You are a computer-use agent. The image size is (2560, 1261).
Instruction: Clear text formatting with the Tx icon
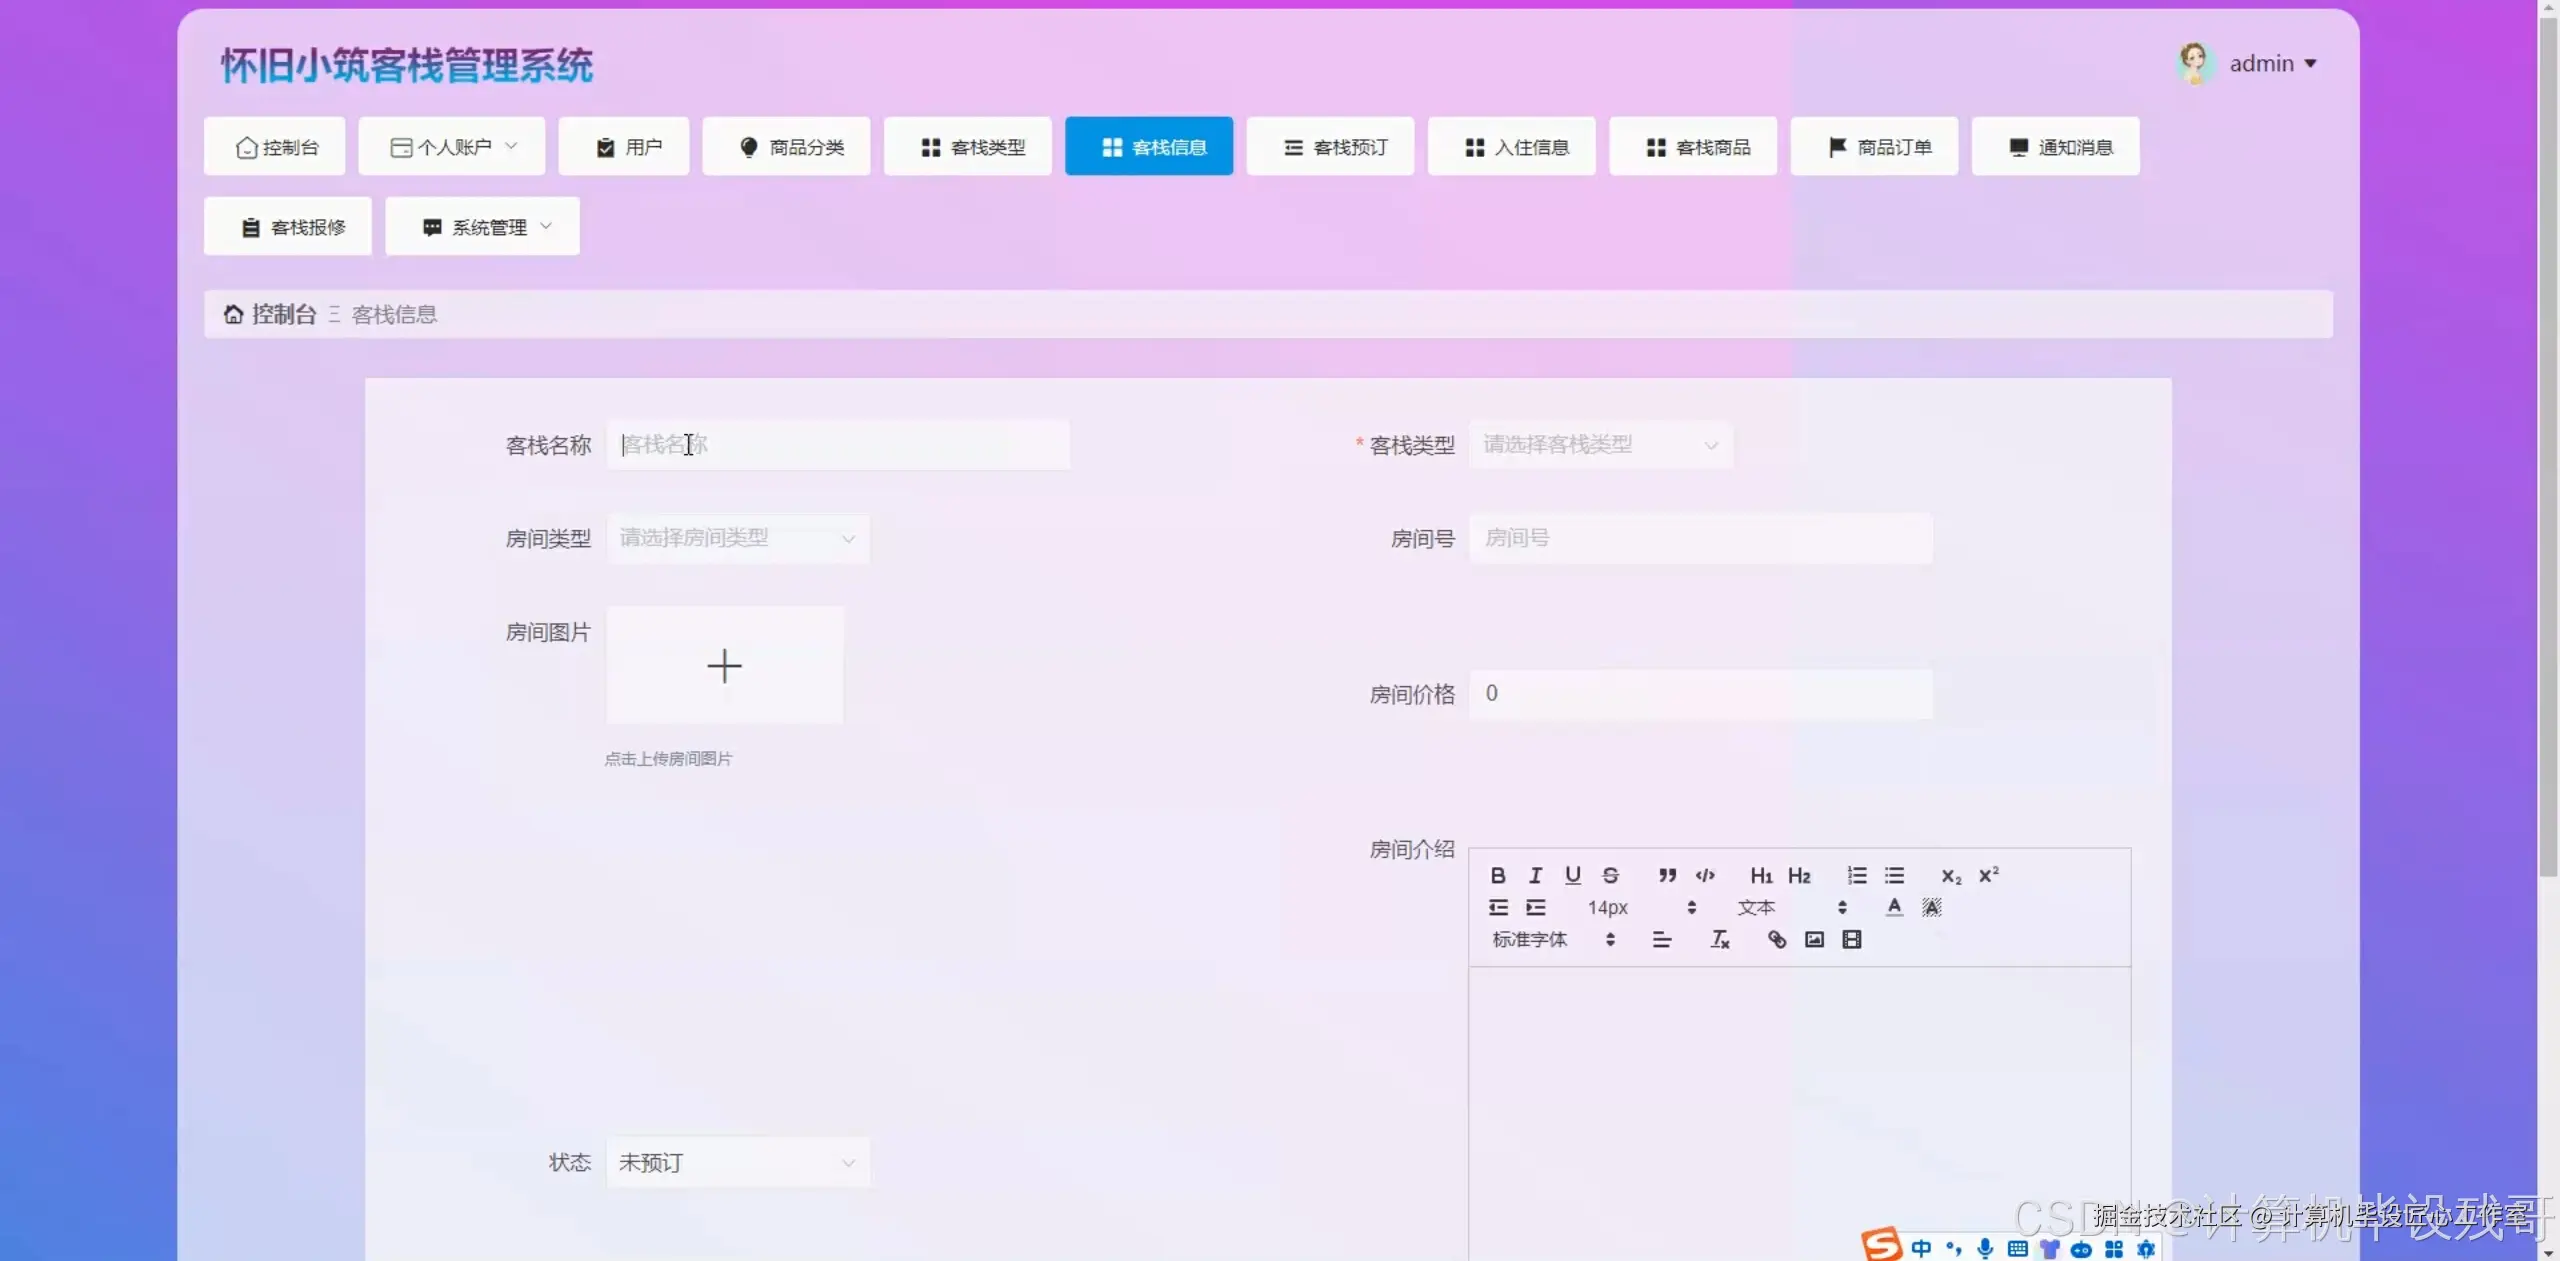click(x=1719, y=939)
